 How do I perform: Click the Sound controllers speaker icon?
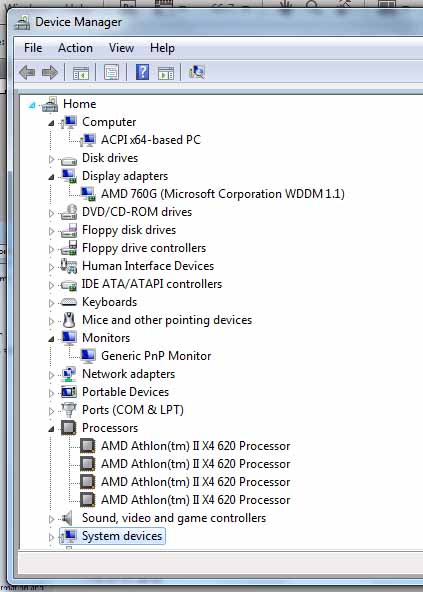pos(68,518)
